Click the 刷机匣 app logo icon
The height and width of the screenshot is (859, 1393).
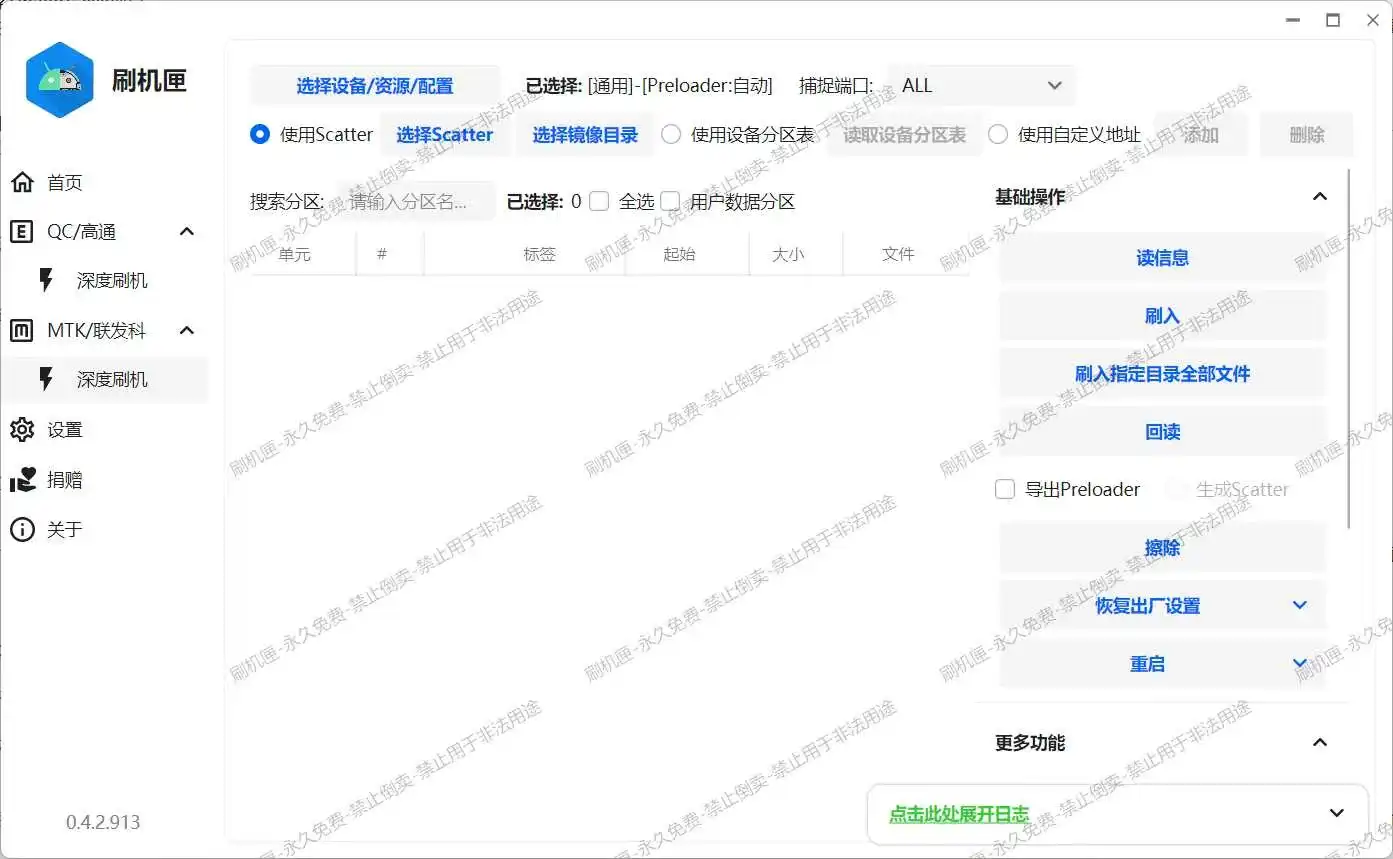coord(60,80)
